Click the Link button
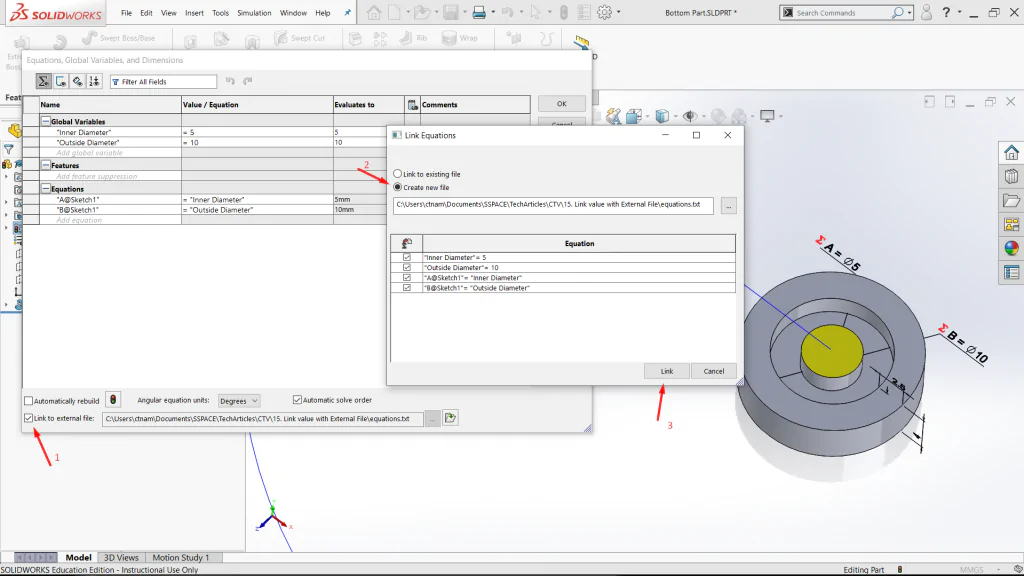The width and height of the screenshot is (1024, 576). [666, 371]
